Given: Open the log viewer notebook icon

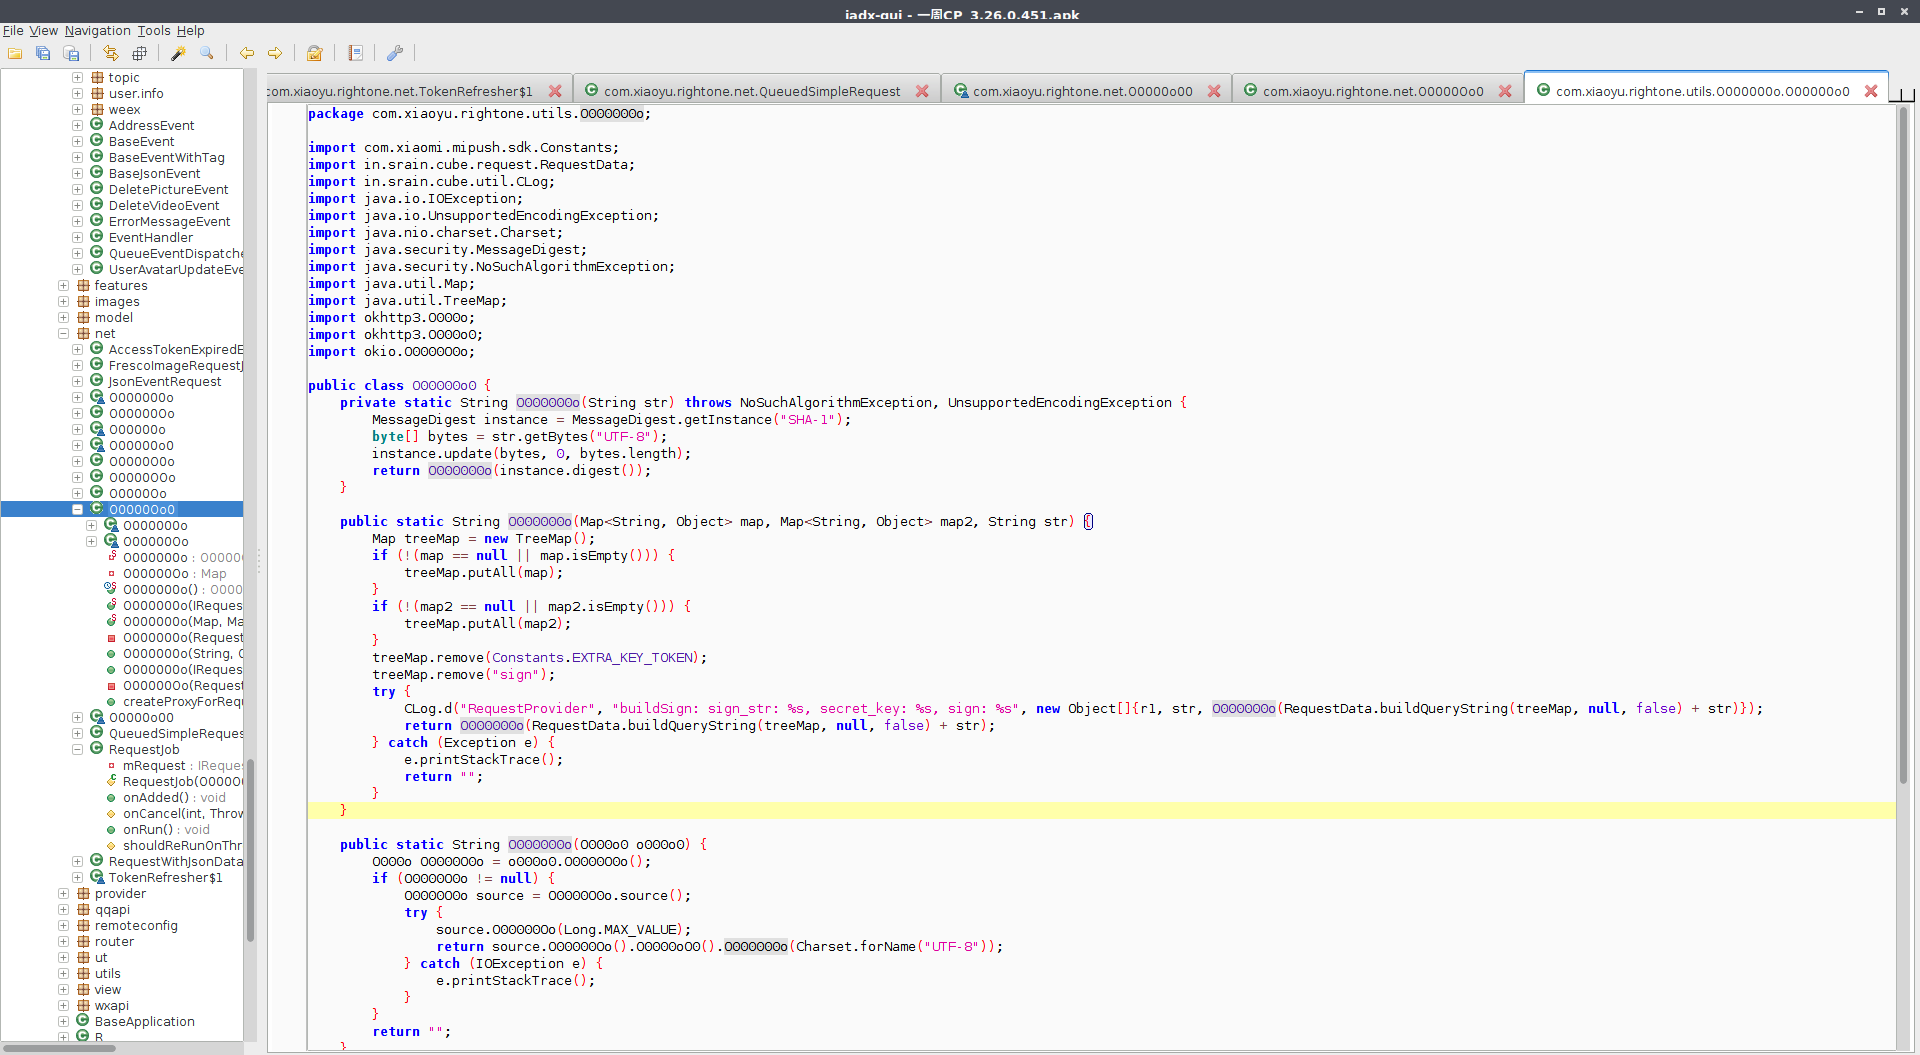Looking at the screenshot, I should point(355,53).
